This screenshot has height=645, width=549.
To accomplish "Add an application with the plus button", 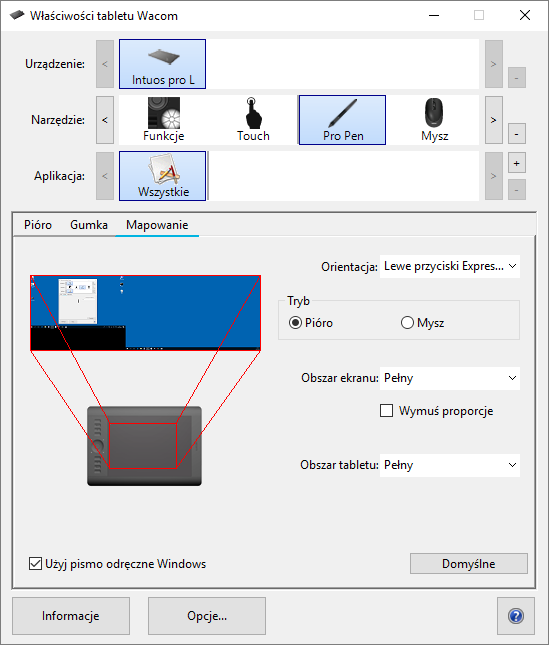I will click(517, 163).
